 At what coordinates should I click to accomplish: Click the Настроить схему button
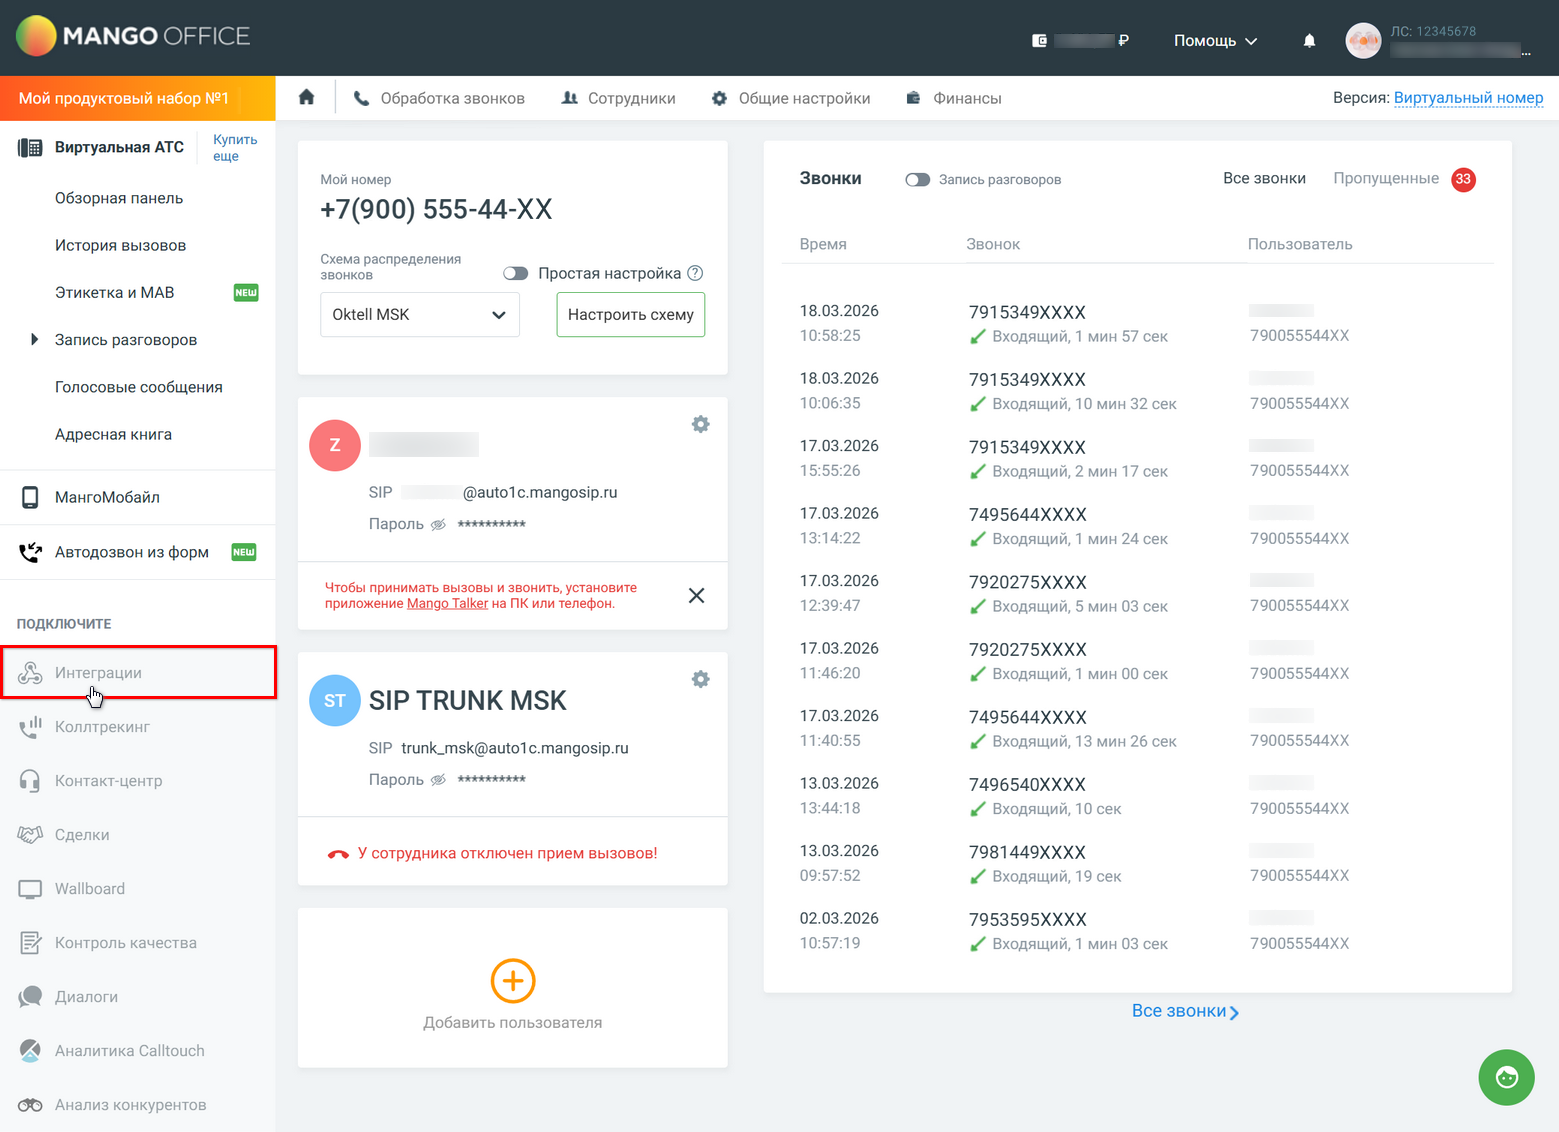pyautogui.click(x=630, y=314)
